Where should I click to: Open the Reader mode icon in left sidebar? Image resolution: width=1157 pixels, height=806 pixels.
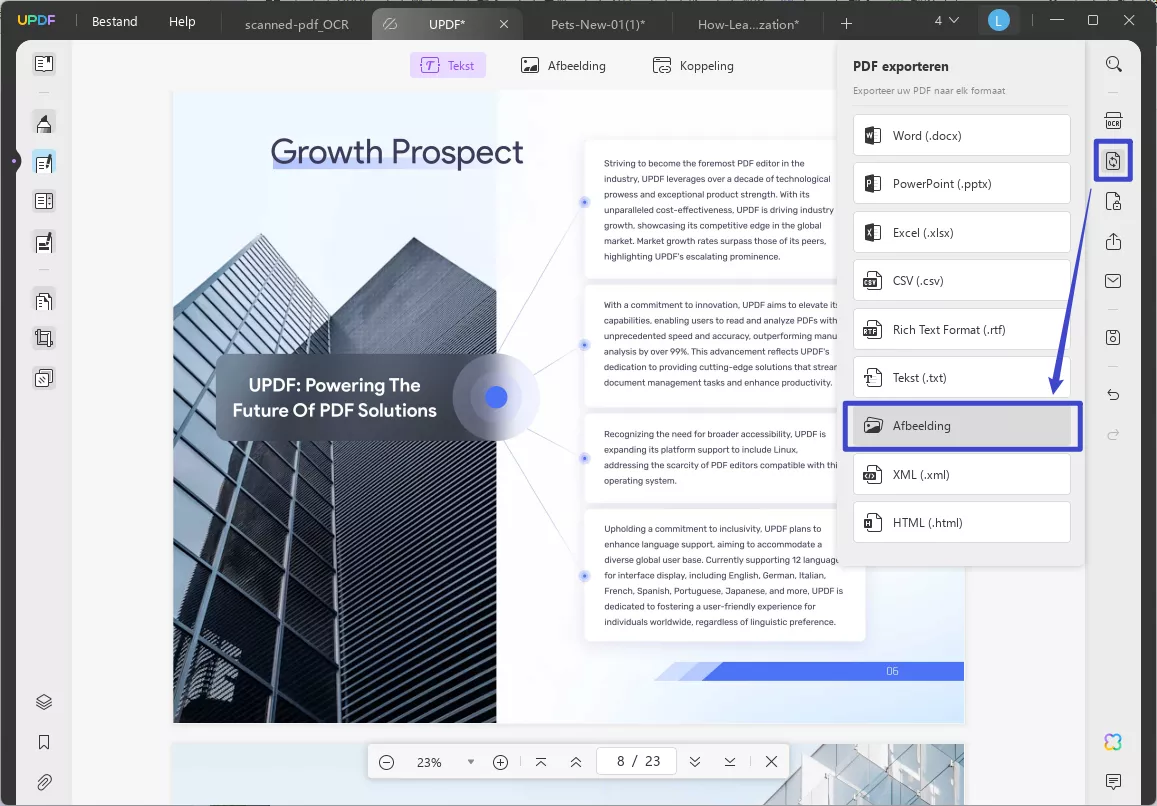44,63
